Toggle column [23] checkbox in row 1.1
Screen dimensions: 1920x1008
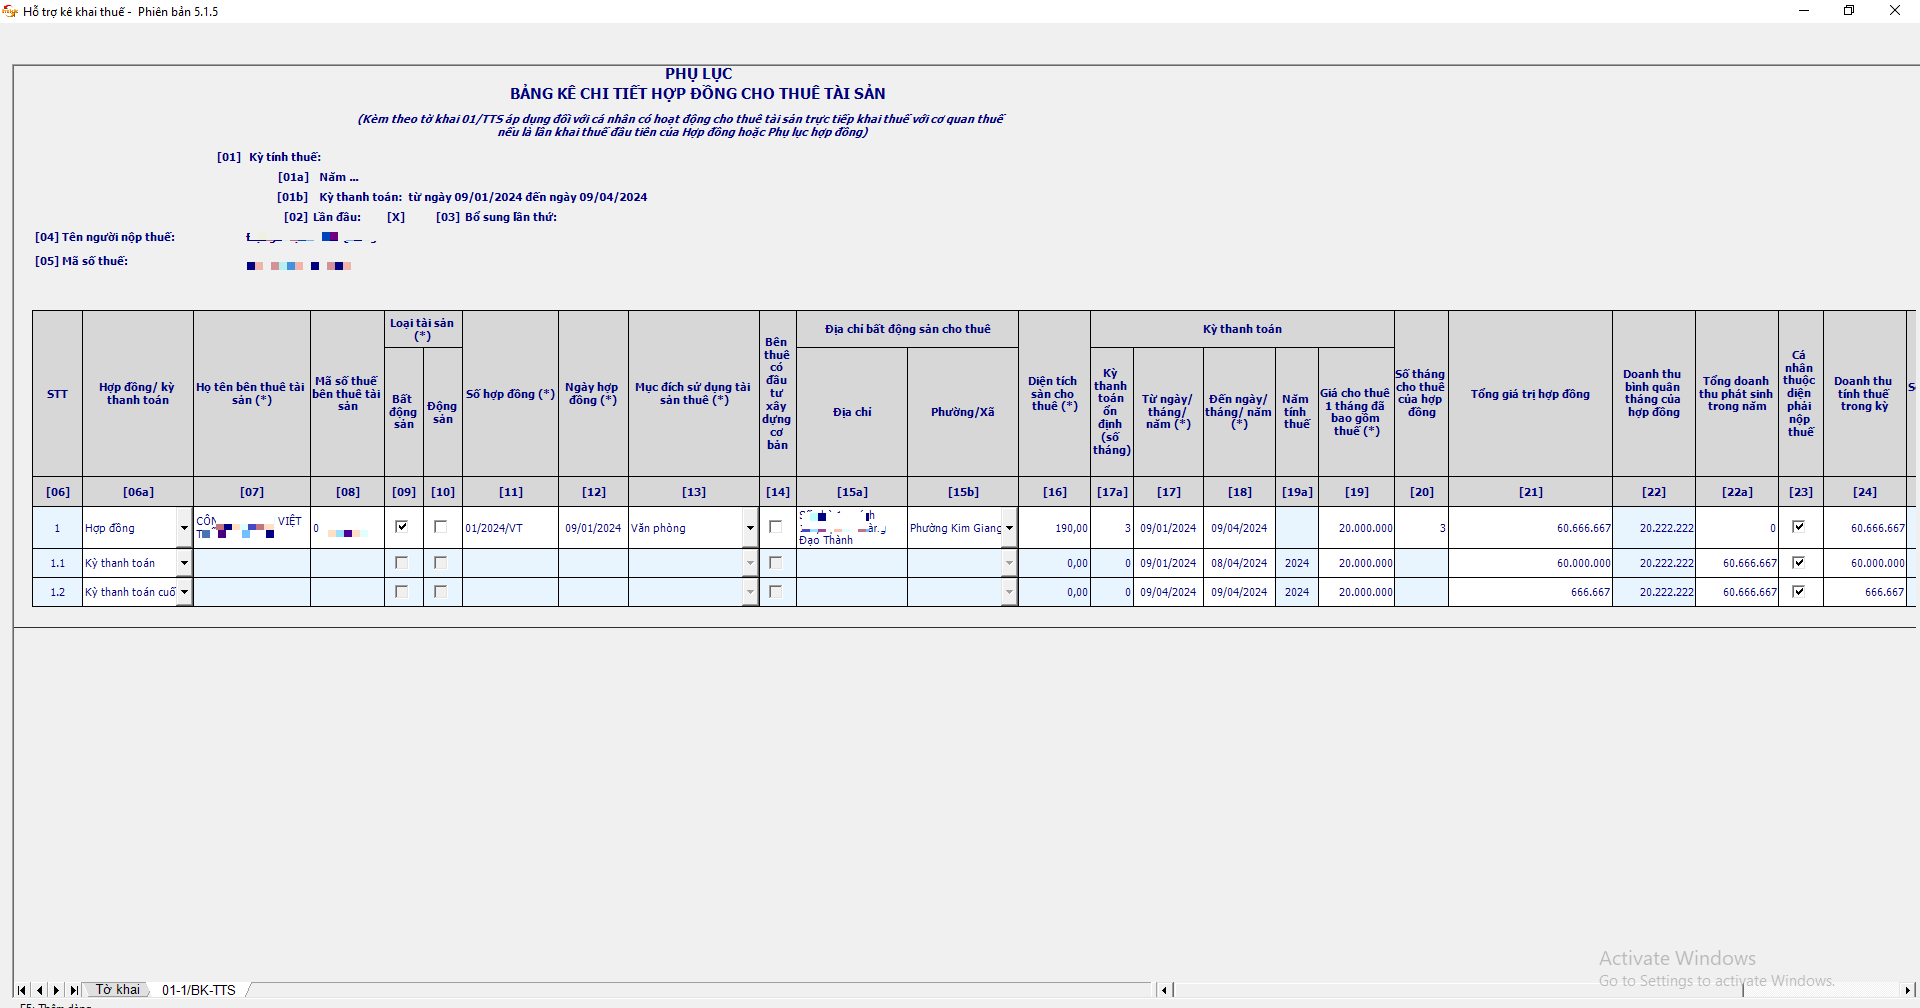click(x=1799, y=563)
